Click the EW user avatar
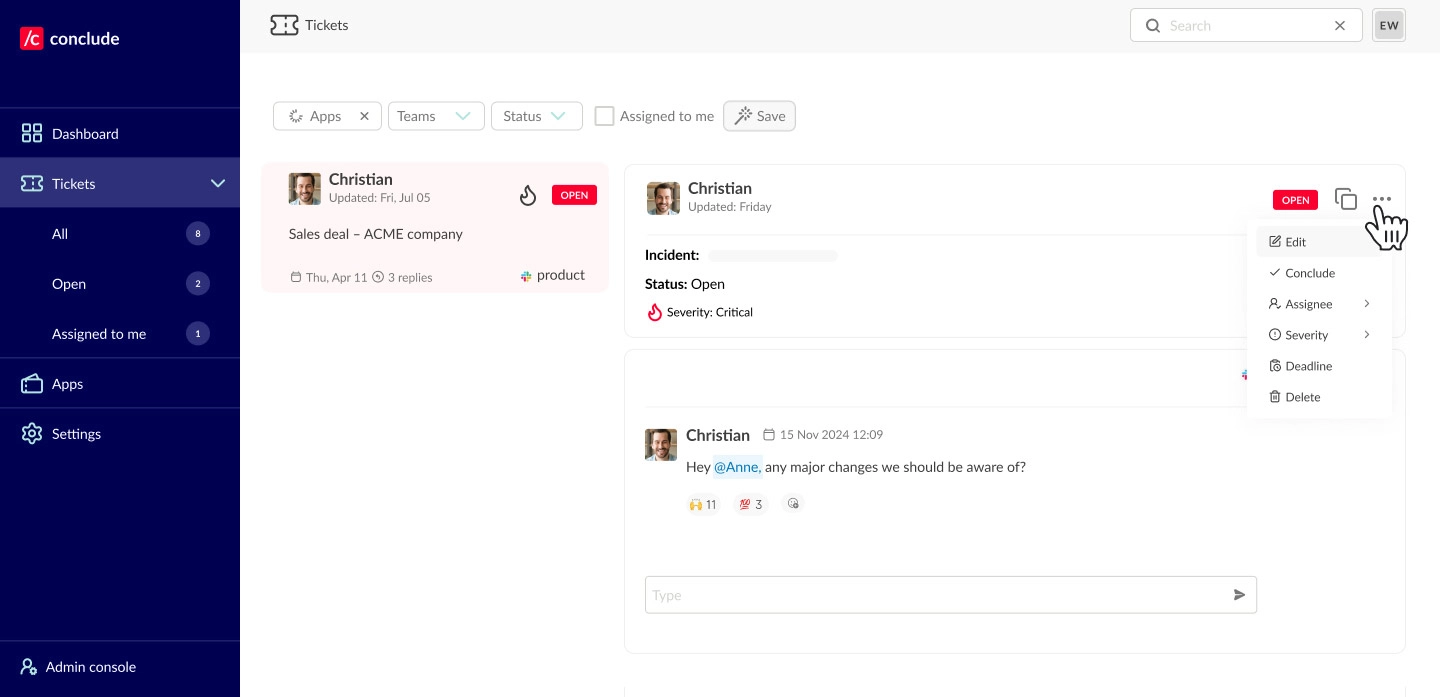Image resolution: width=1440 pixels, height=697 pixels. coord(1389,26)
